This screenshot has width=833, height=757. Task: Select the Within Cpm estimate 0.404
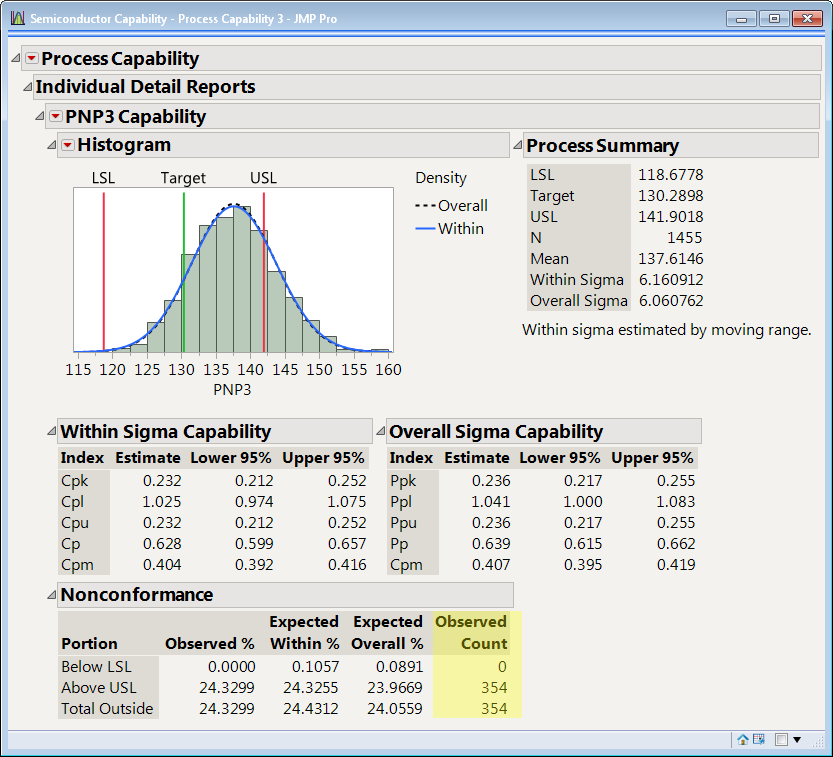click(162, 565)
